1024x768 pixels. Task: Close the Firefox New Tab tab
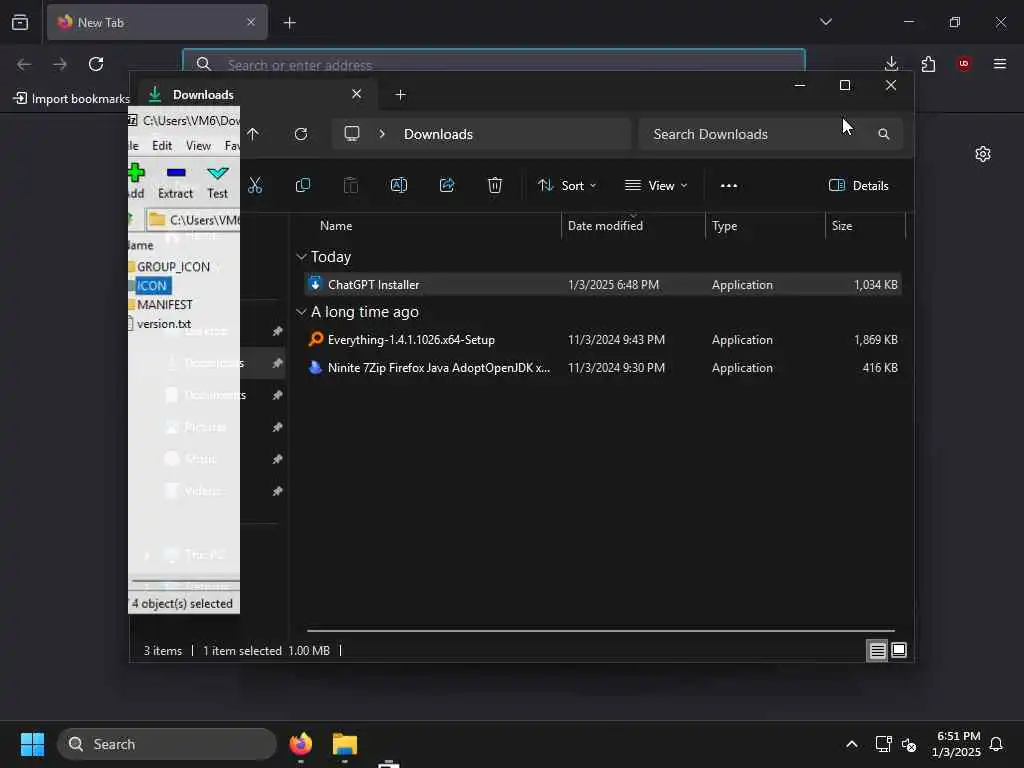(251, 22)
